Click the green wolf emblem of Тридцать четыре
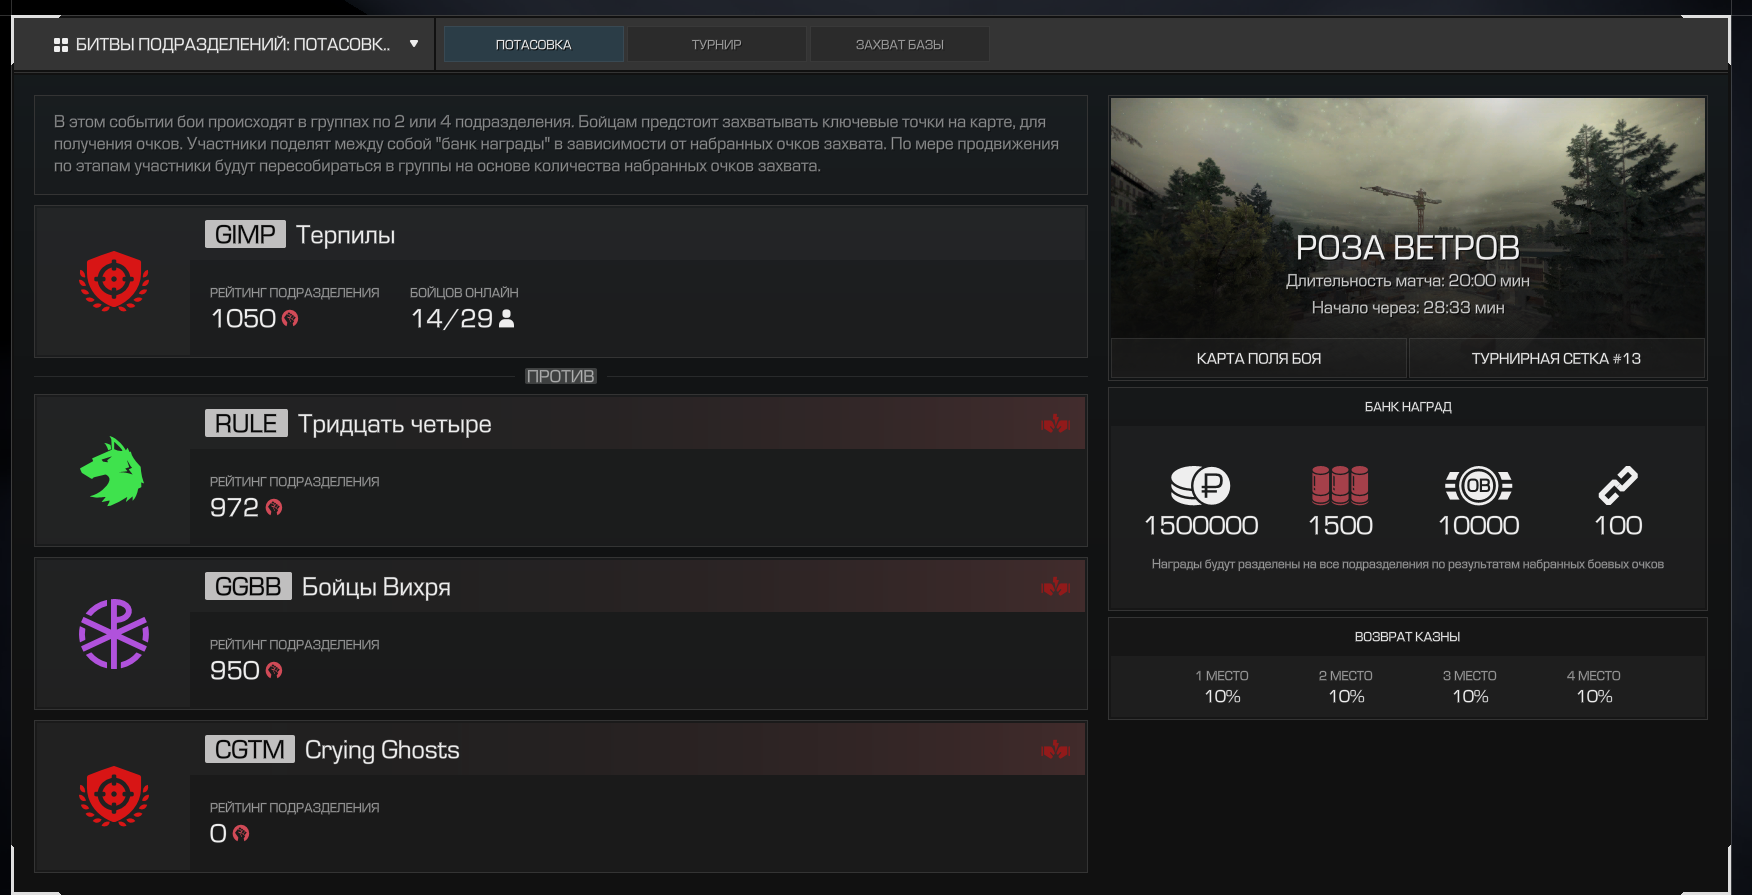 tap(112, 471)
